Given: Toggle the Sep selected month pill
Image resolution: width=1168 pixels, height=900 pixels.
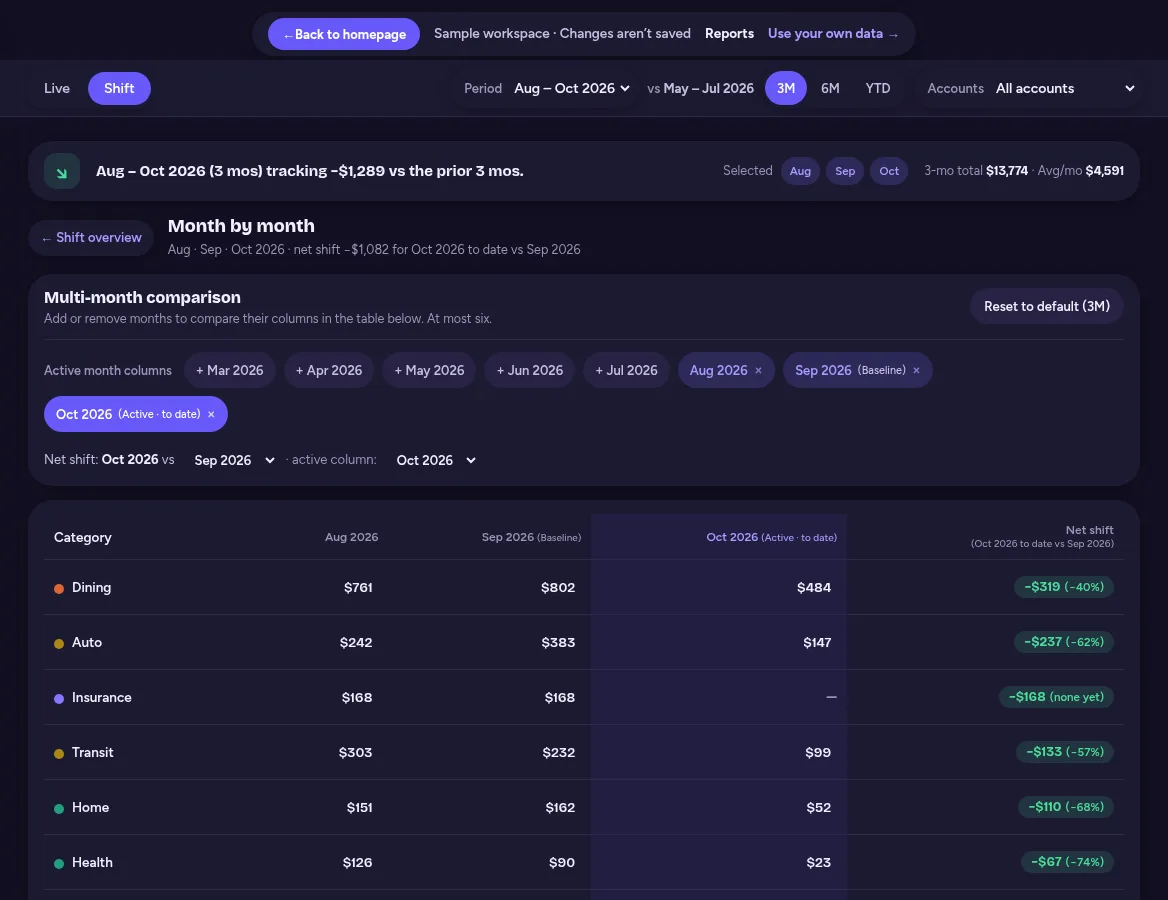Looking at the screenshot, I should tap(845, 171).
